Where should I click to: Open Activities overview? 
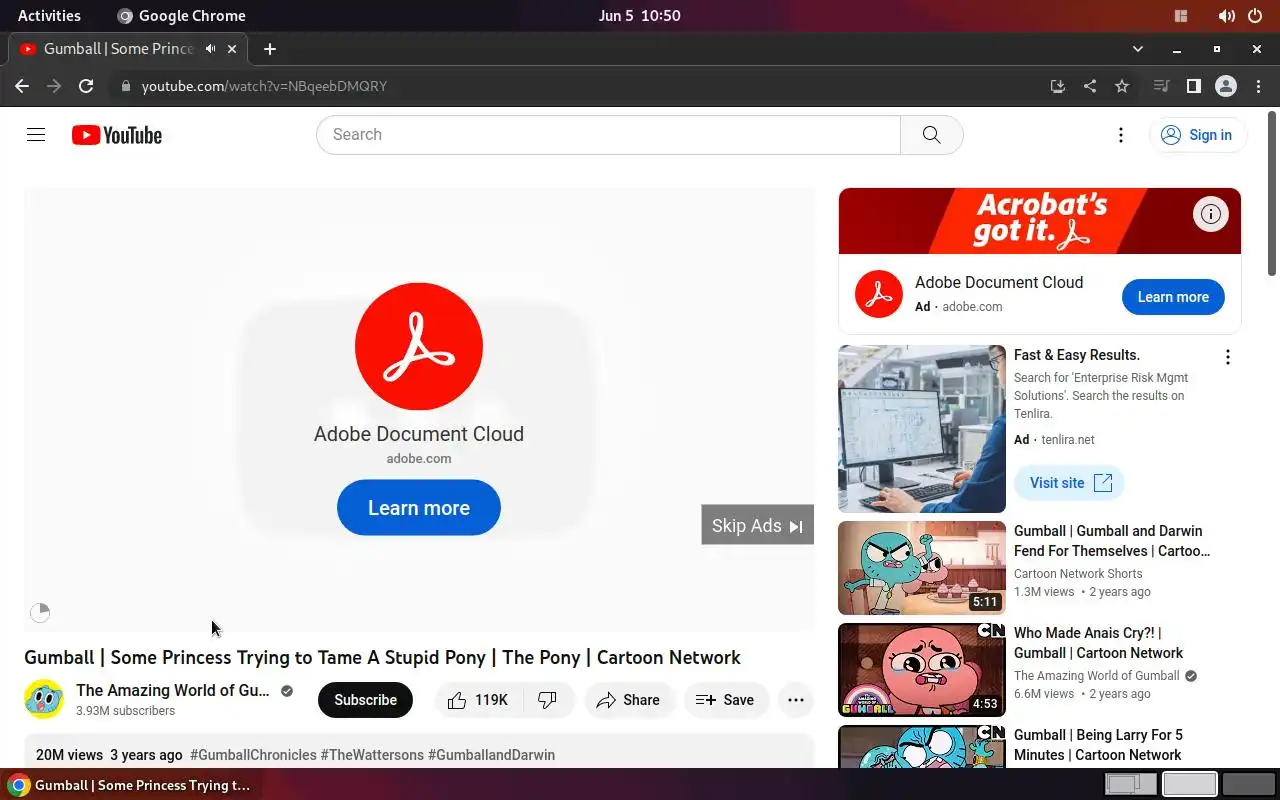(x=49, y=15)
